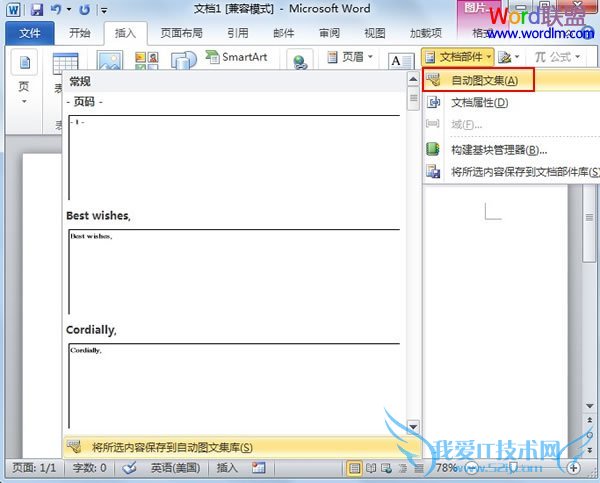The image size is (600, 483).
Task: Click the document vertical scrollbar thumb
Action: click(590, 224)
